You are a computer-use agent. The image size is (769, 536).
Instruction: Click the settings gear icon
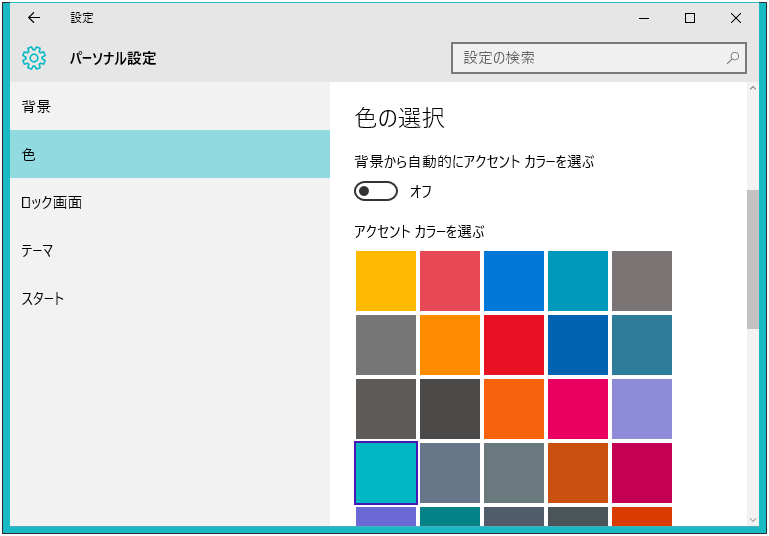coord(34,58)
